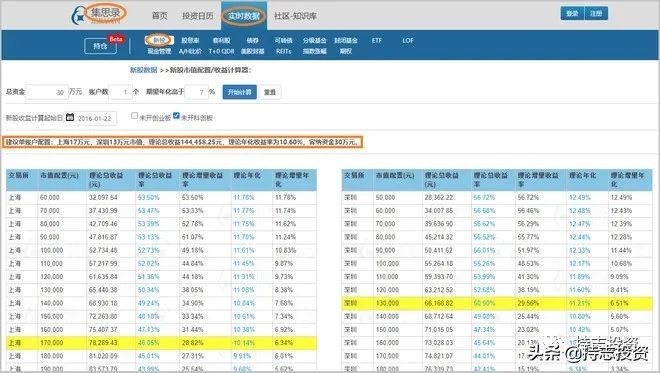
Task: Open the 债券 submenu item
Action: click(252, 40)
